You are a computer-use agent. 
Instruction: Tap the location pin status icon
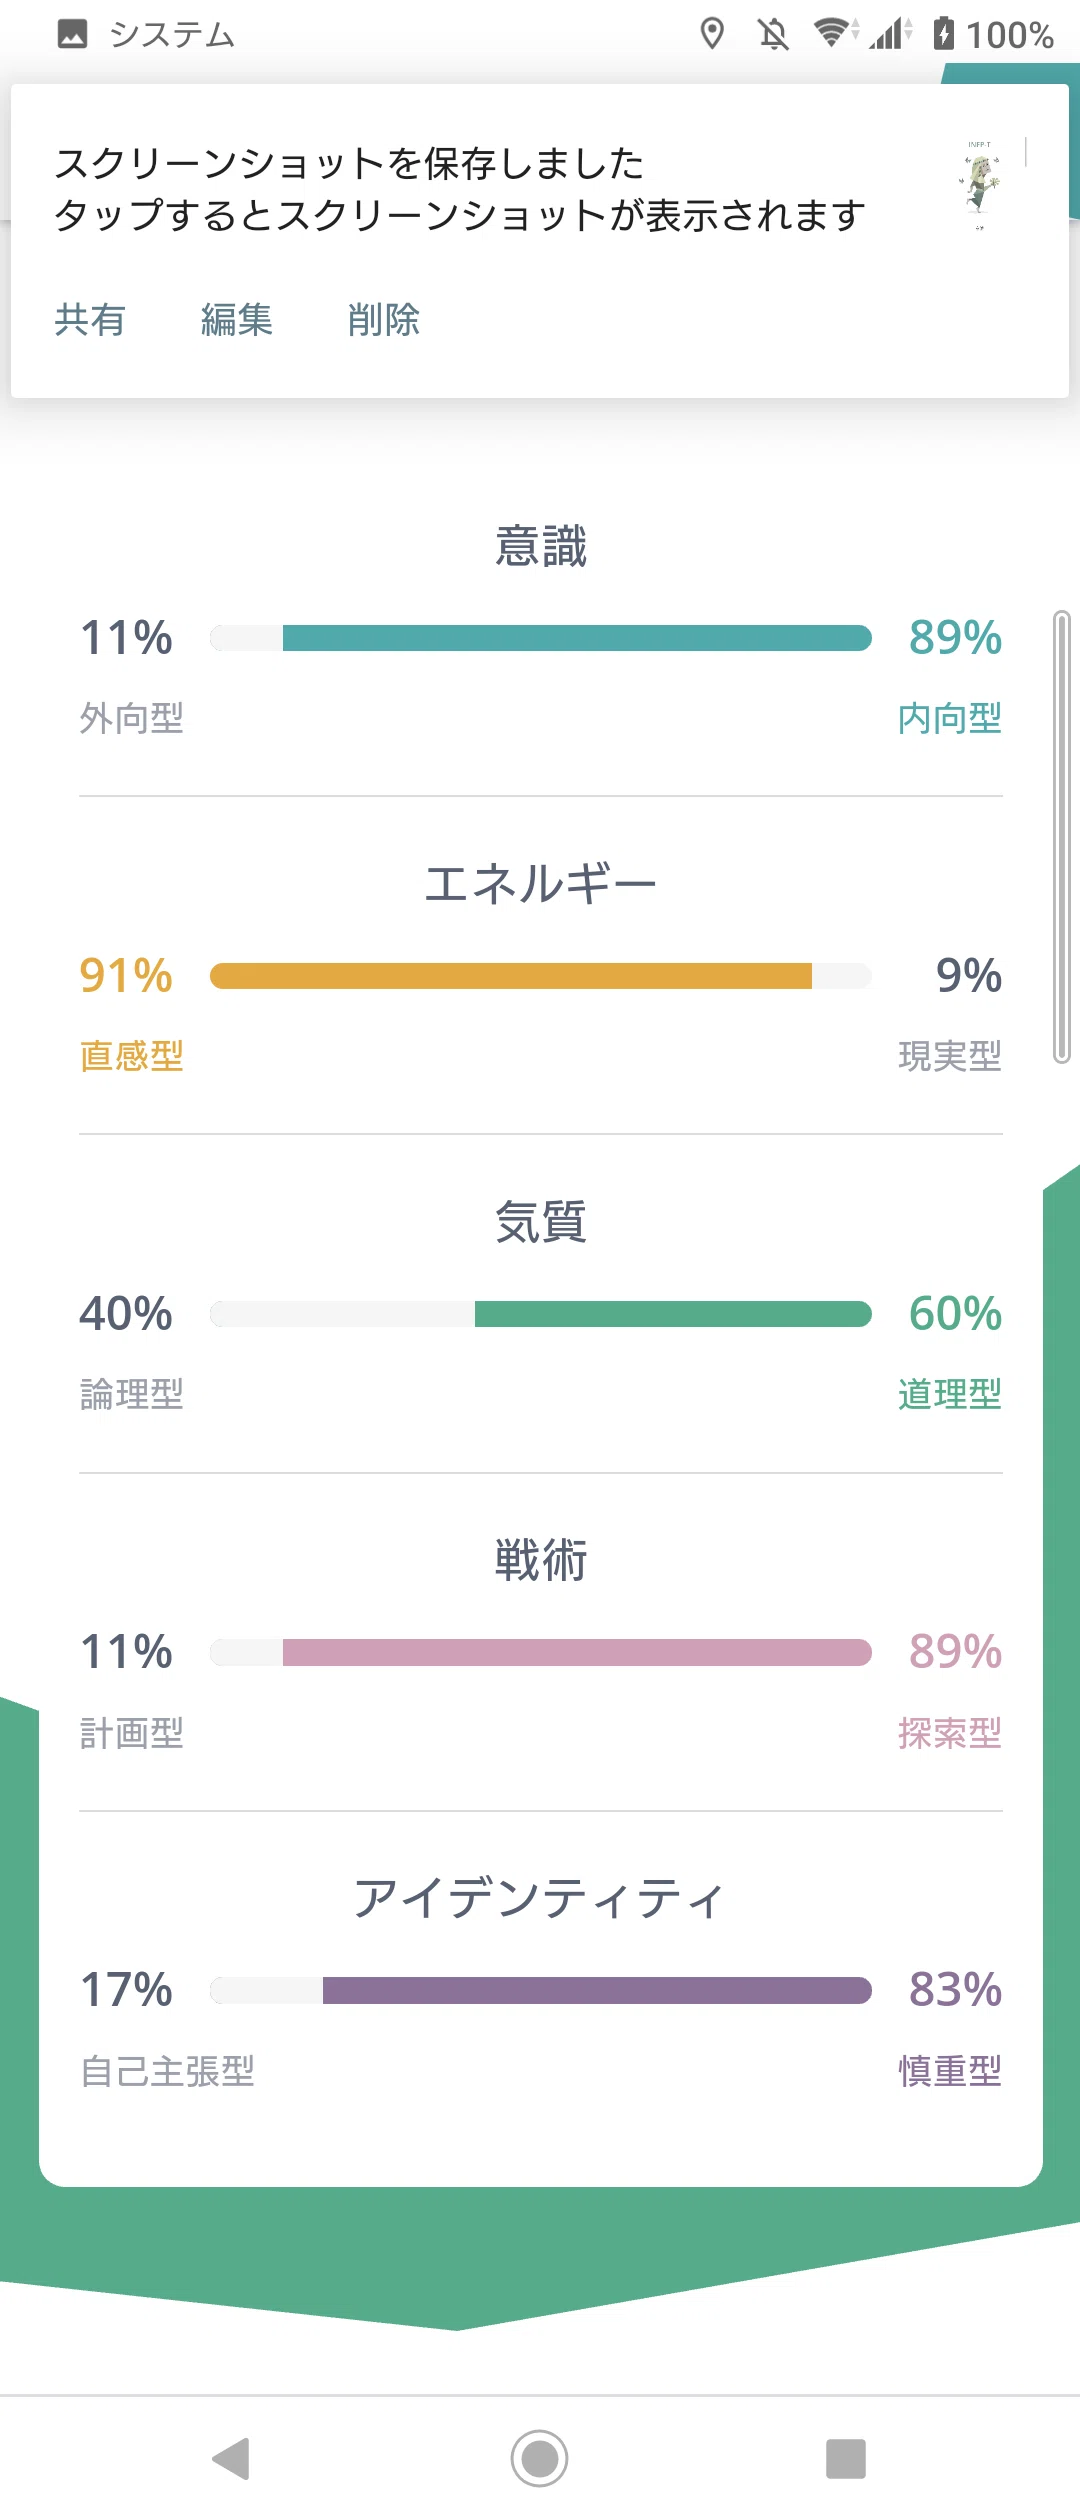(x=712, y=34)
